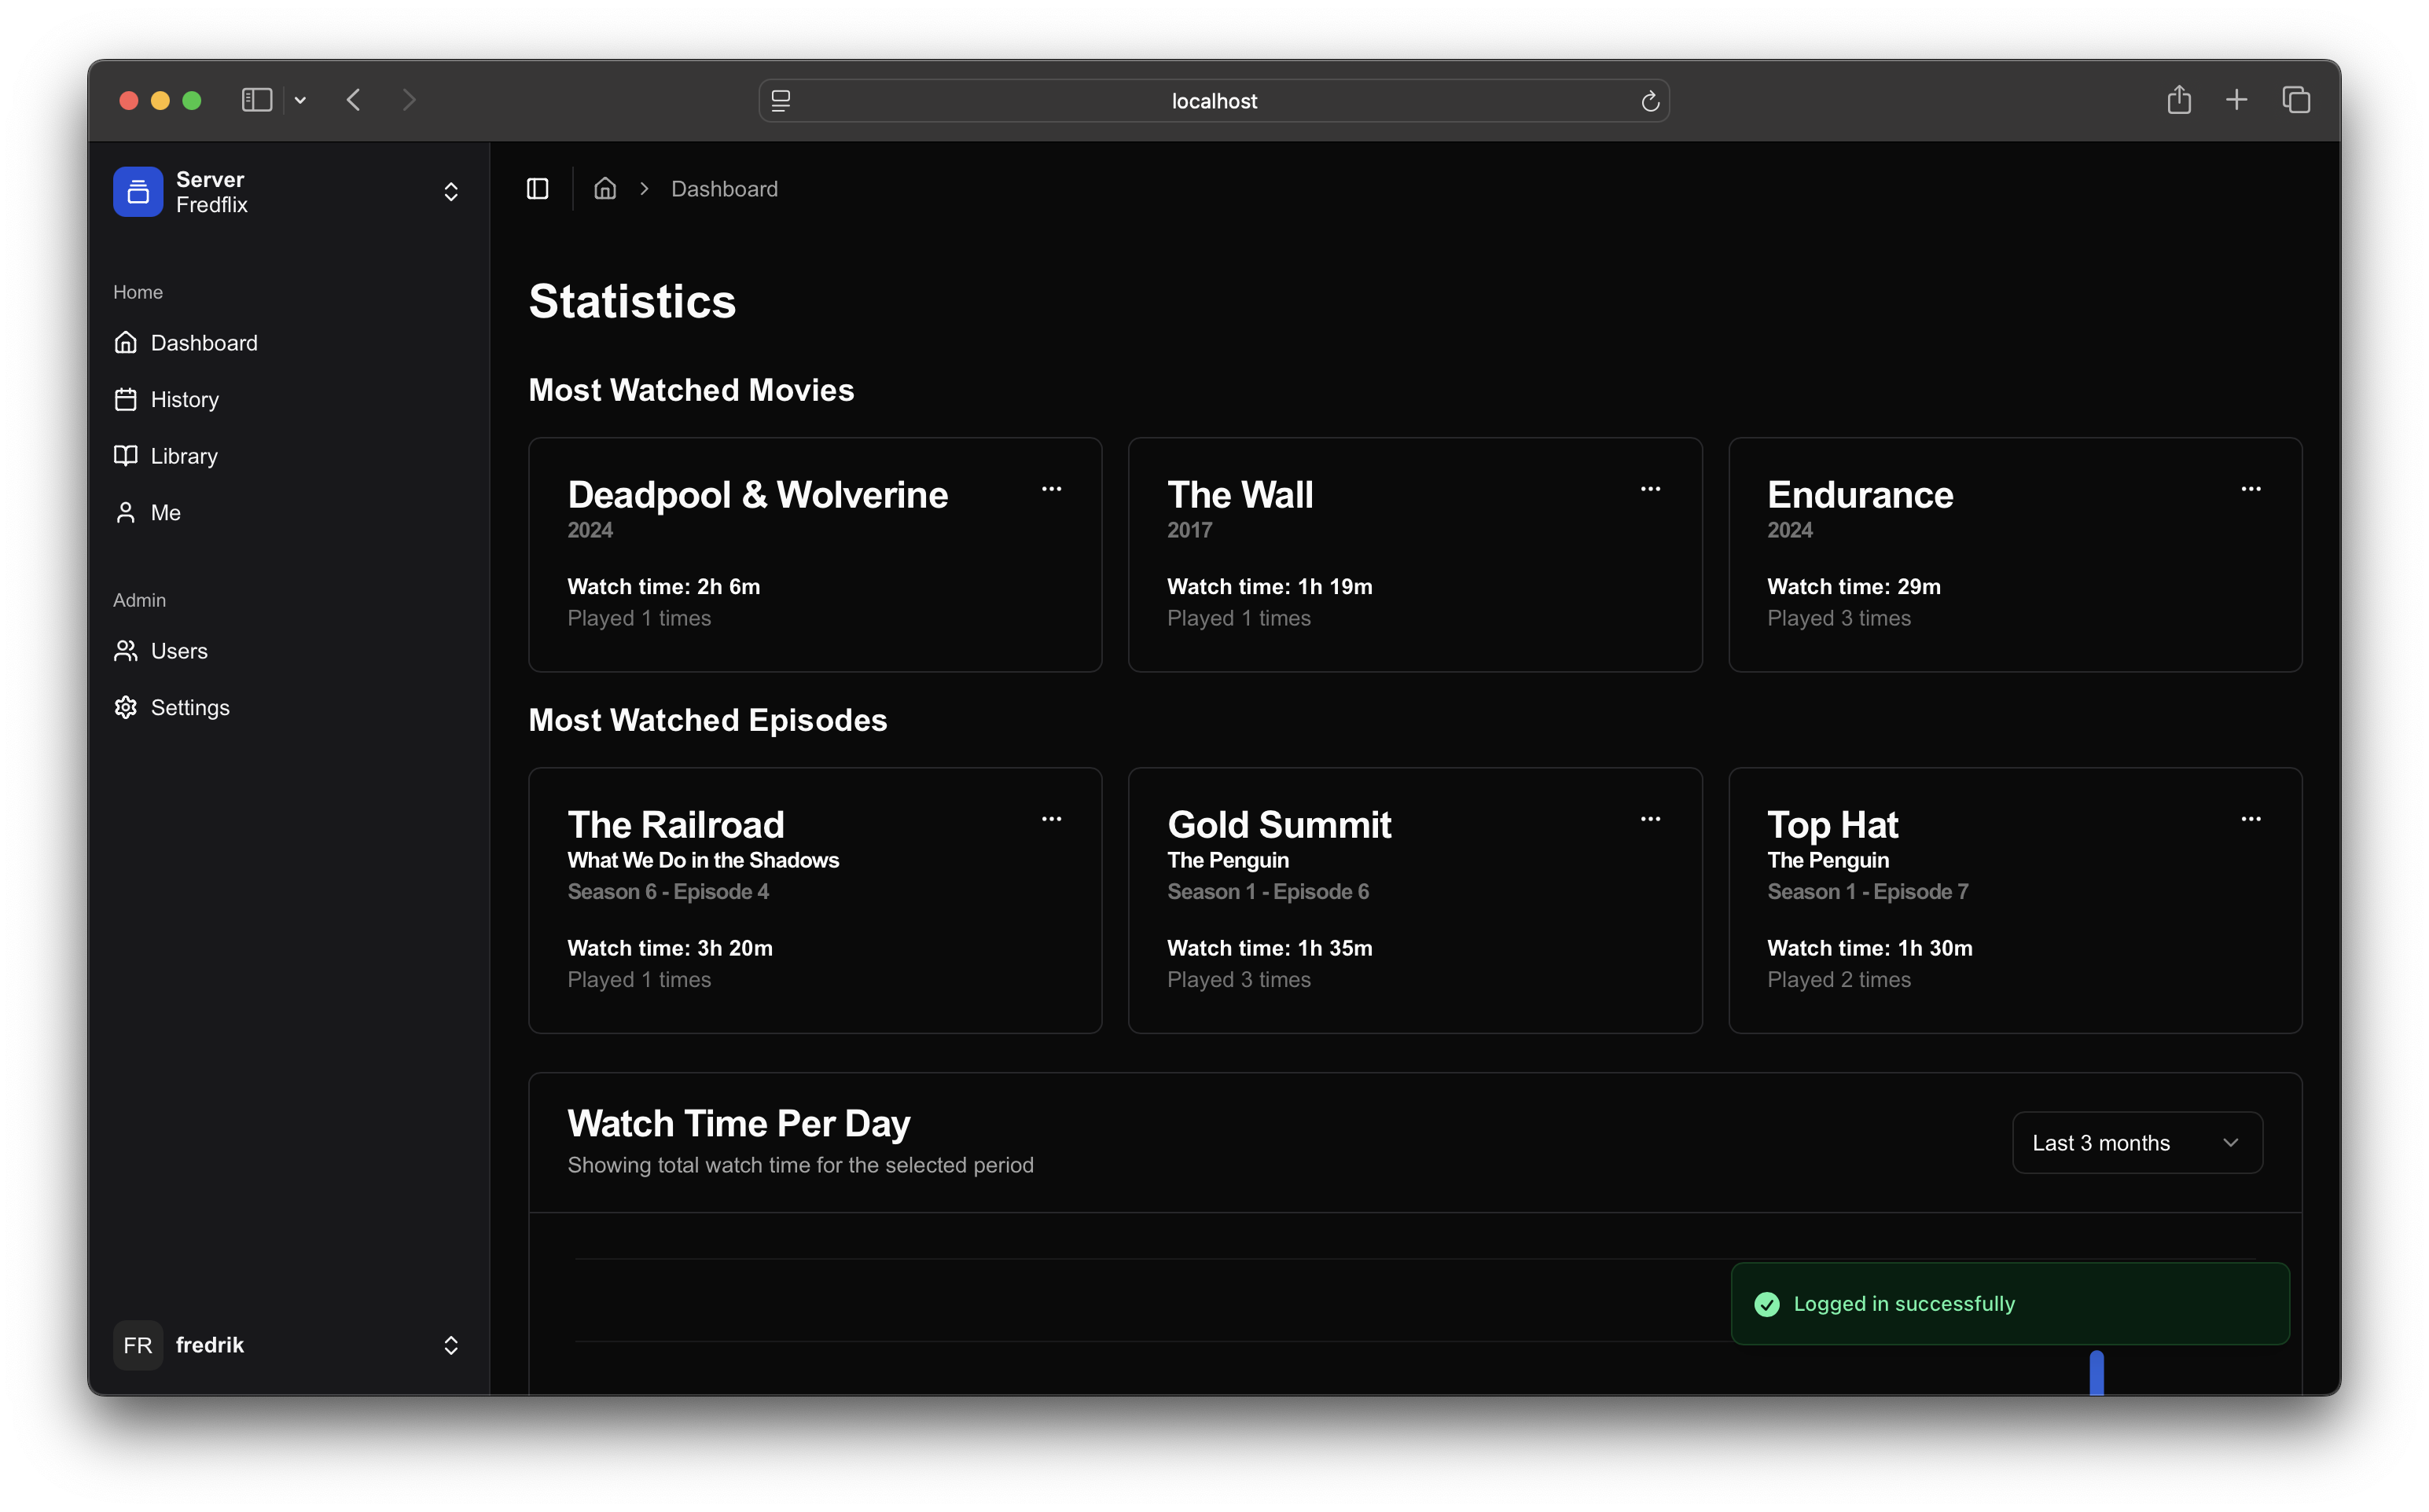Click the Watch Time Per Day heading
This screenshot has height=1512, width=2429.
739,1123
